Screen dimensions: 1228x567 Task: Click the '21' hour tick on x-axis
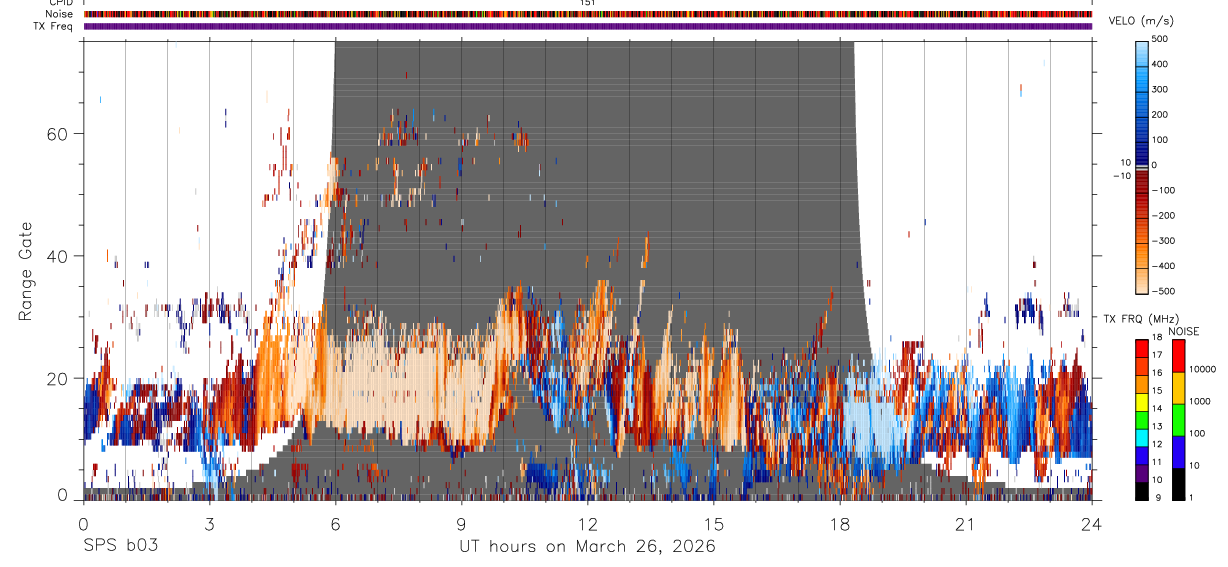966,524
